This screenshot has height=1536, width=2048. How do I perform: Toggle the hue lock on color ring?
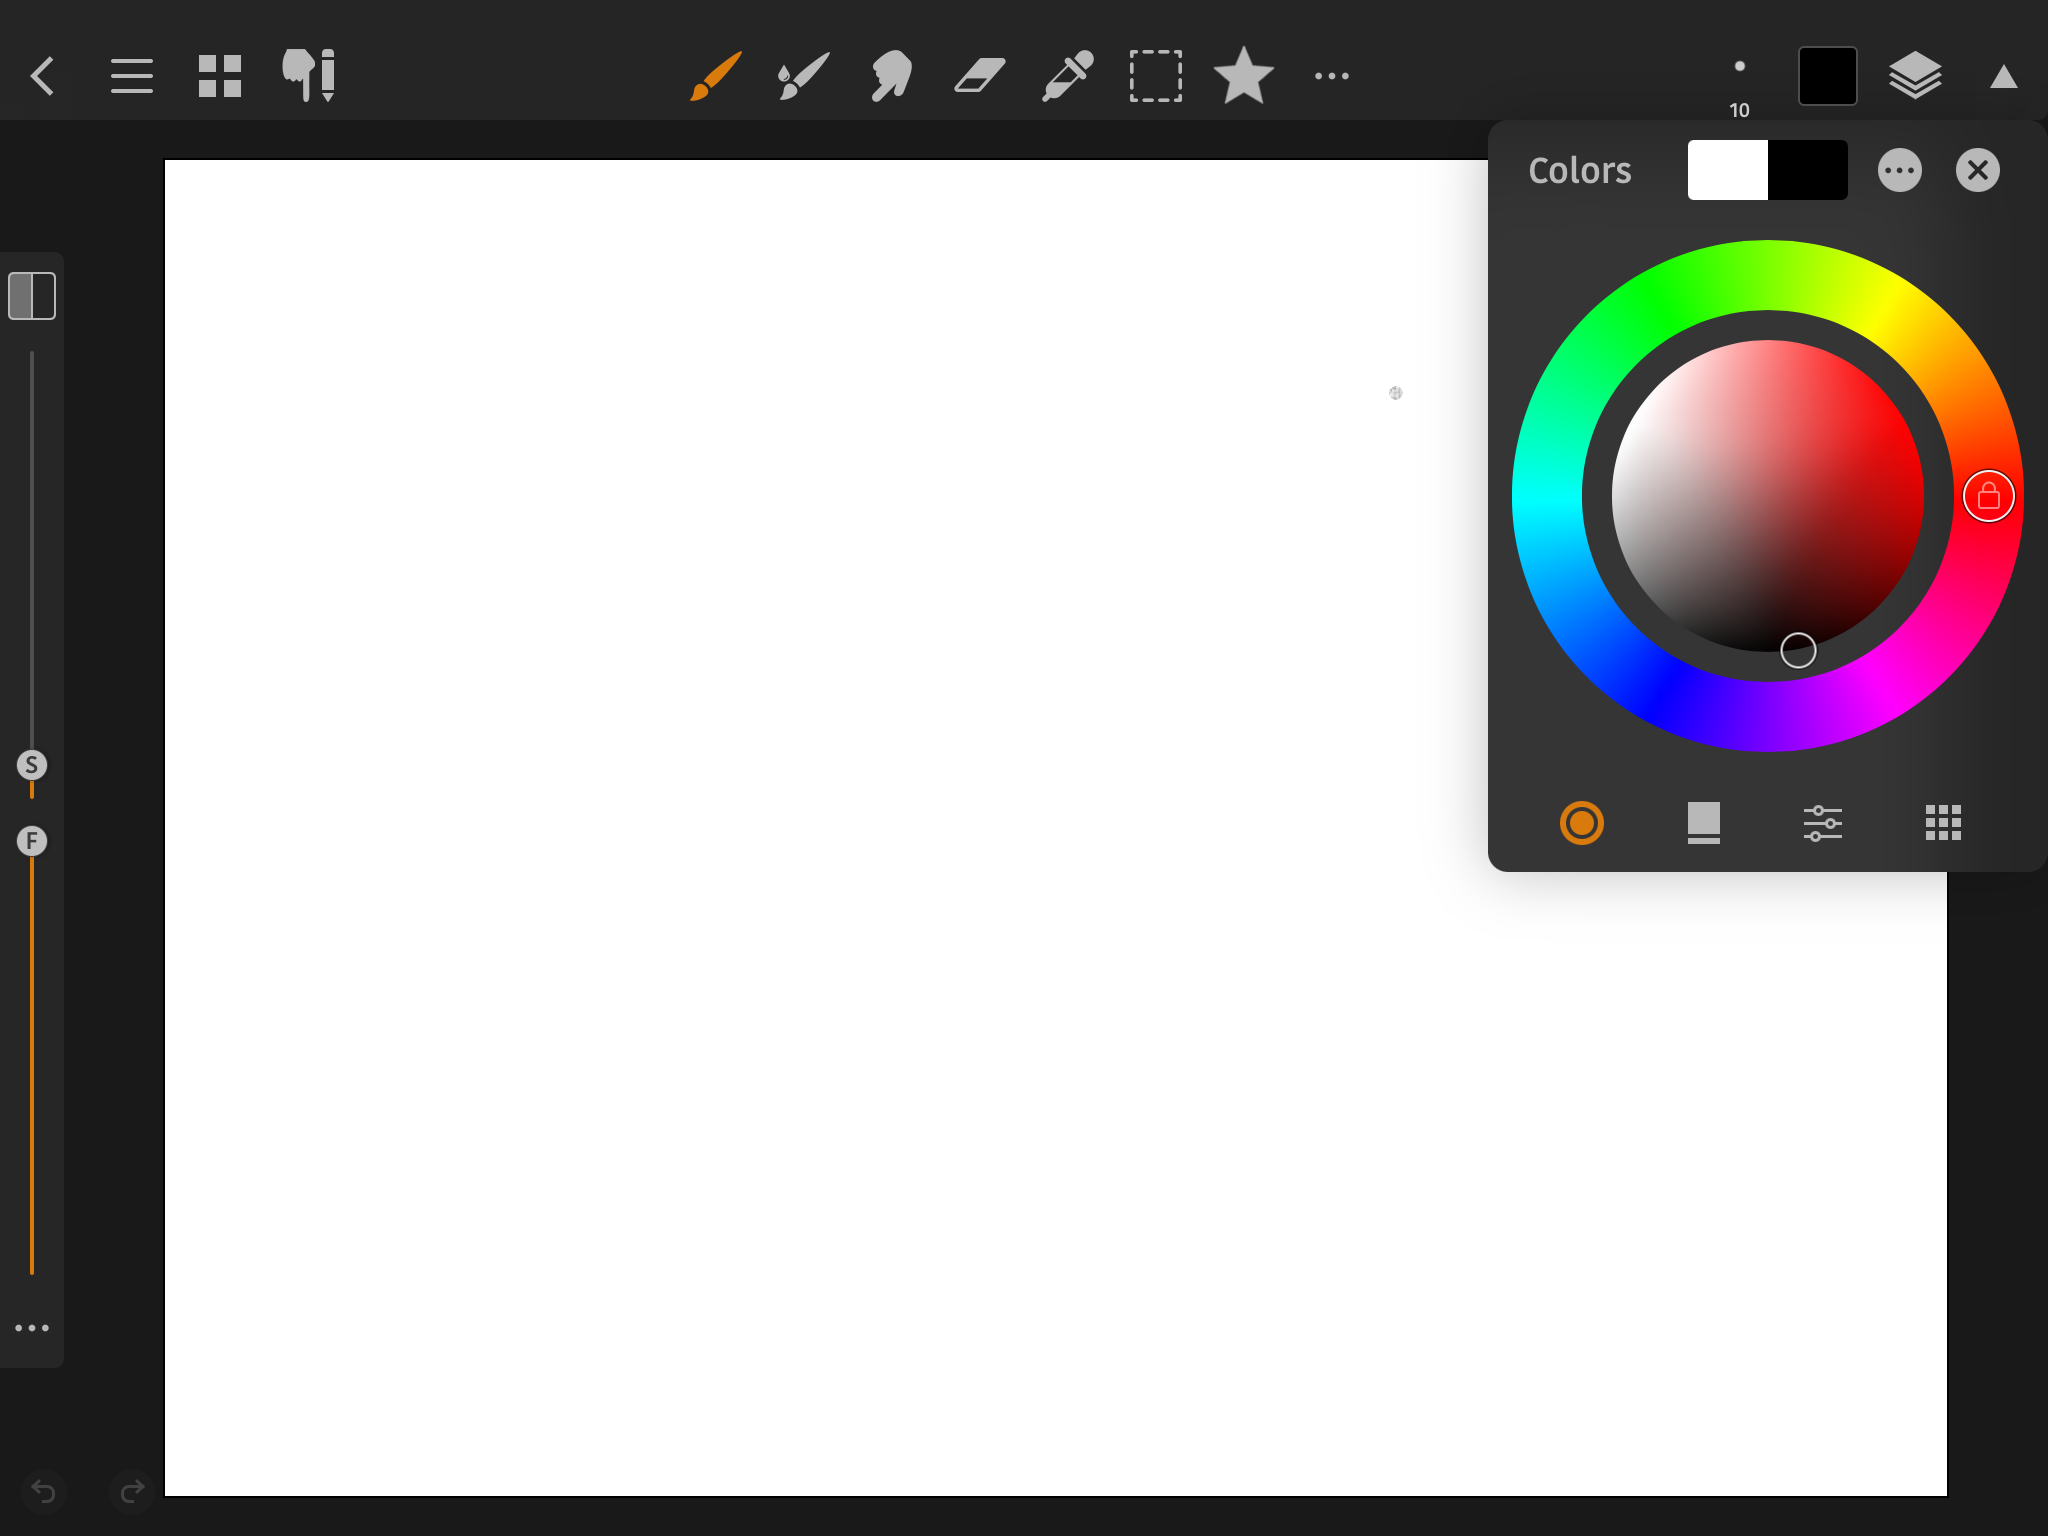click(1988, 496)
